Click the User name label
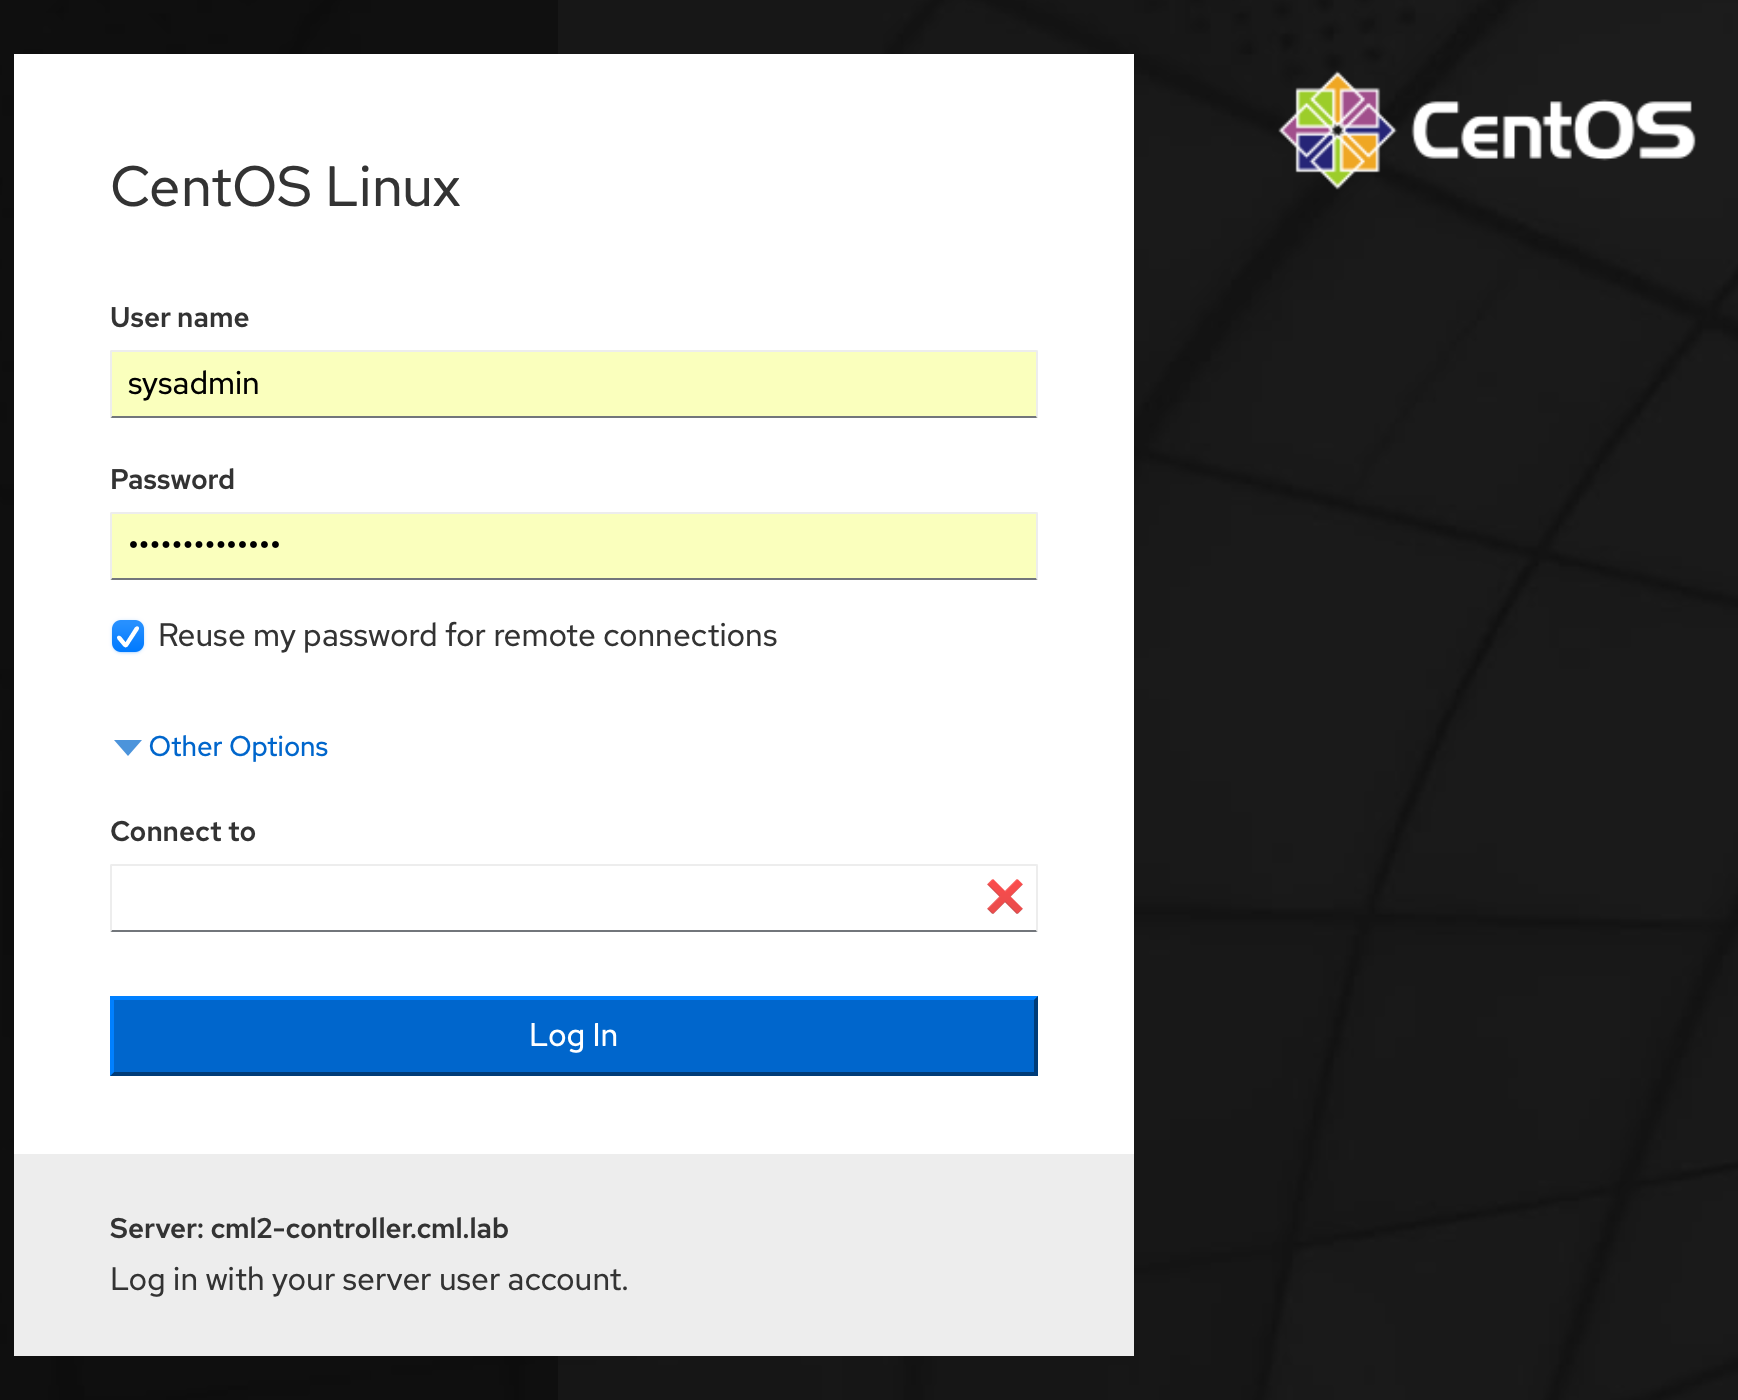The height and width of the screenshot is (1400, 1738). pos(180,318)
